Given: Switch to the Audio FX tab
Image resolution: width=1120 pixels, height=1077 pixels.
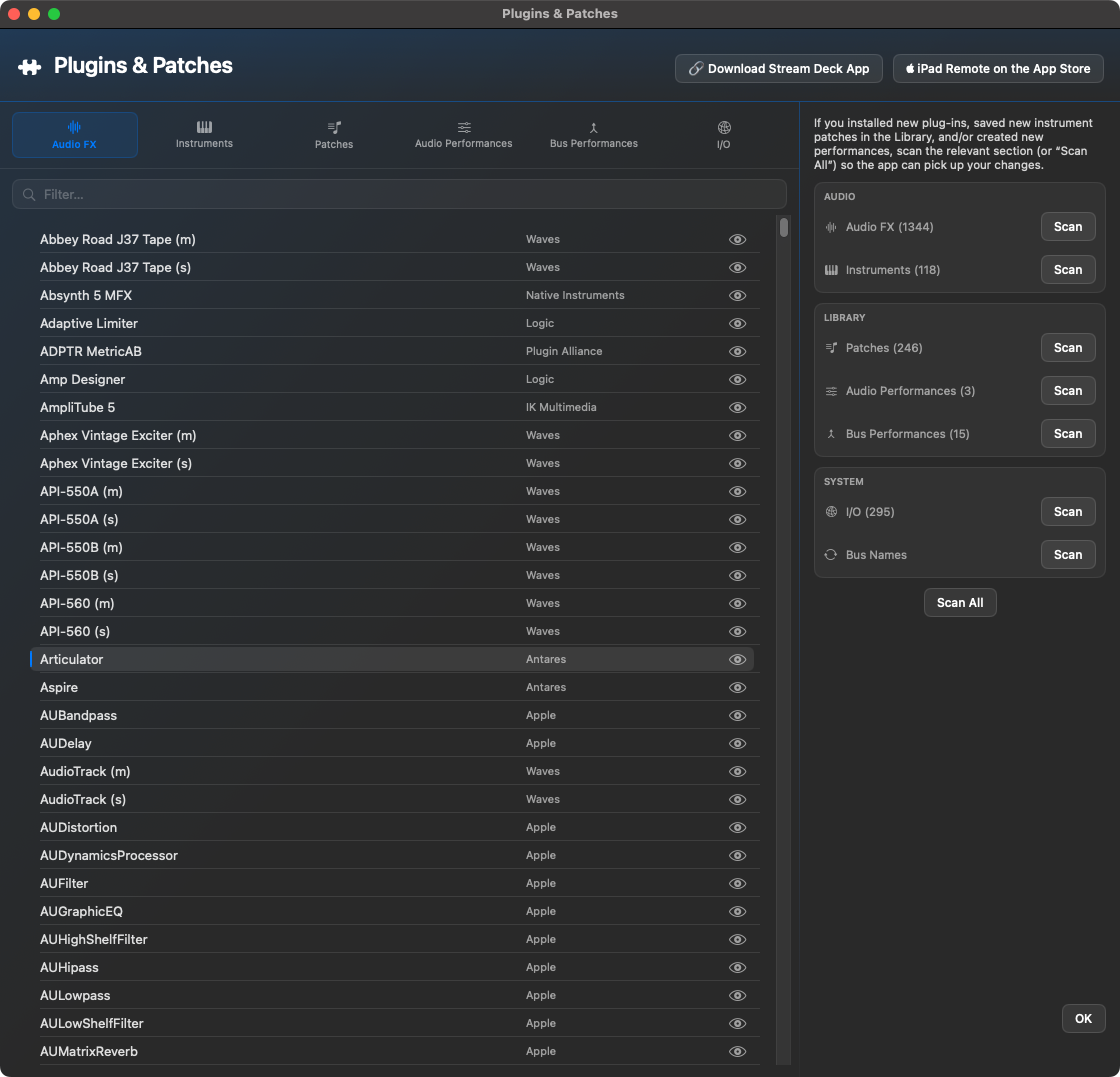Looking at the screenshot, I should tap(74, 135).
